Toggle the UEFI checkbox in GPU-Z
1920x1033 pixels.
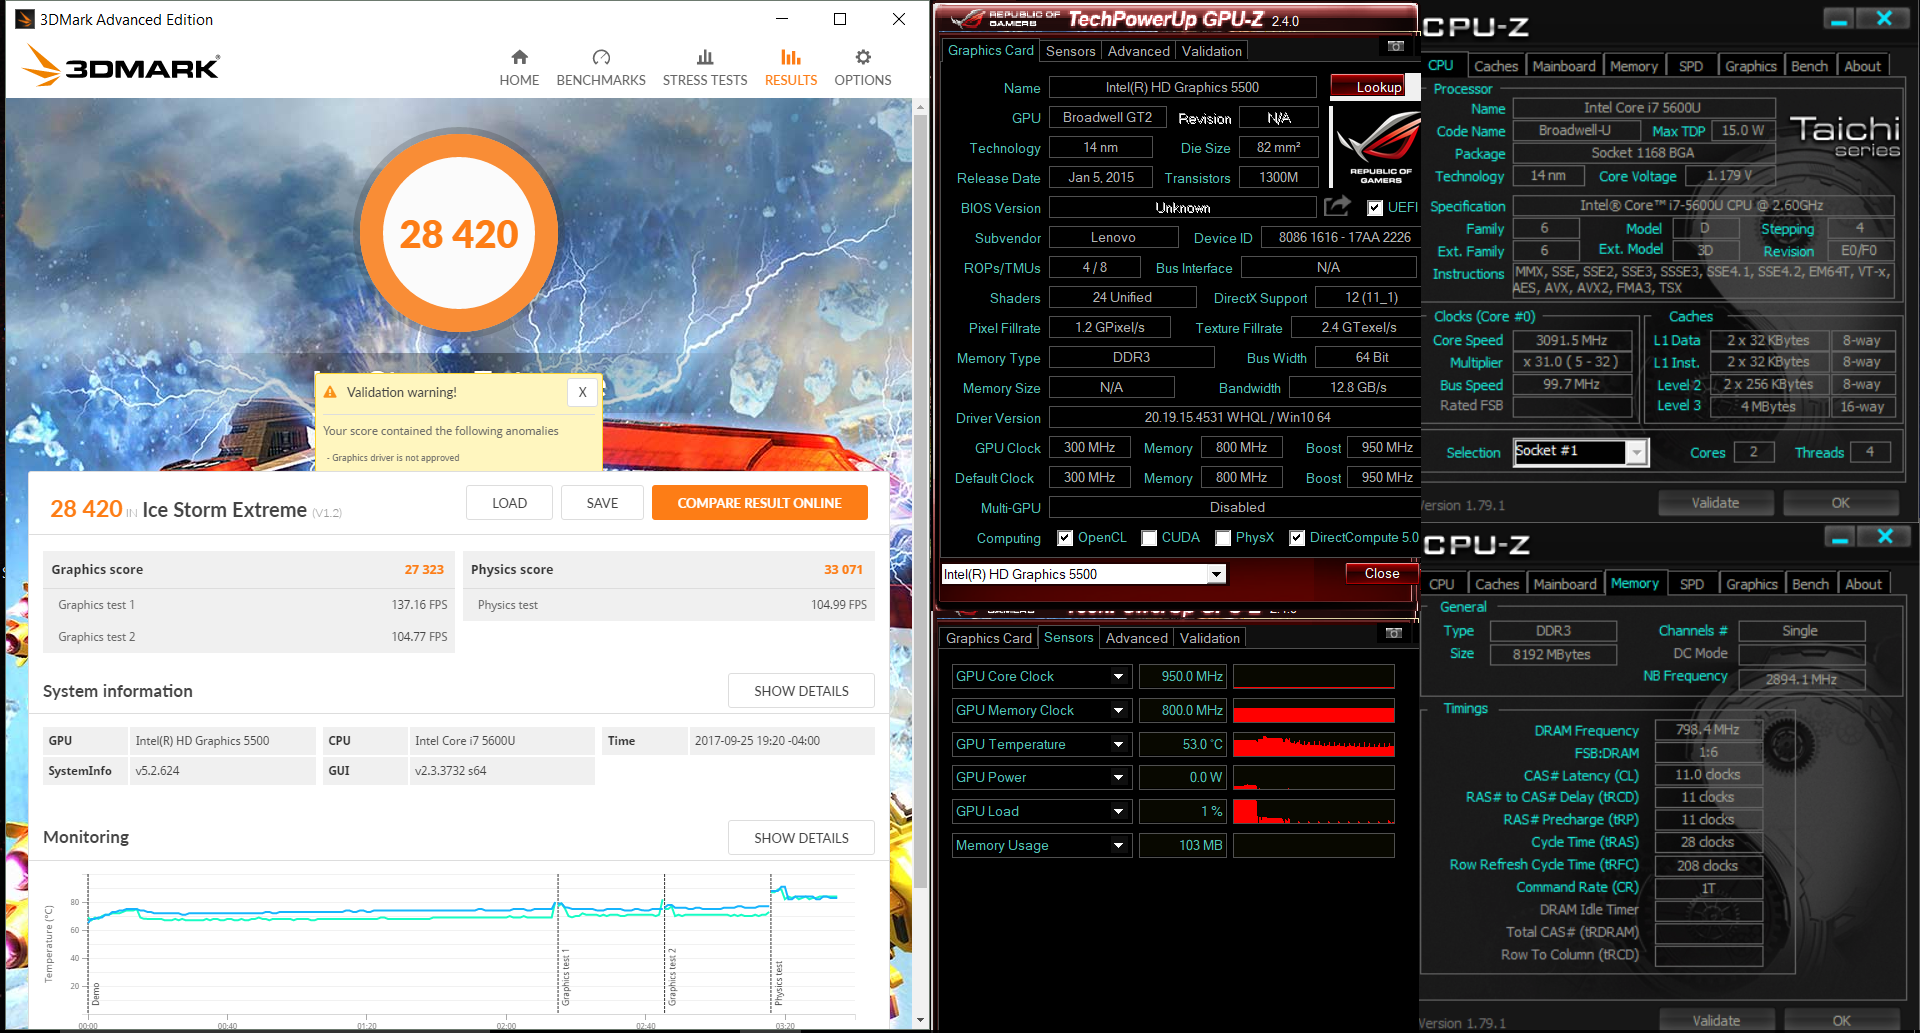(x=1376, y=208)
